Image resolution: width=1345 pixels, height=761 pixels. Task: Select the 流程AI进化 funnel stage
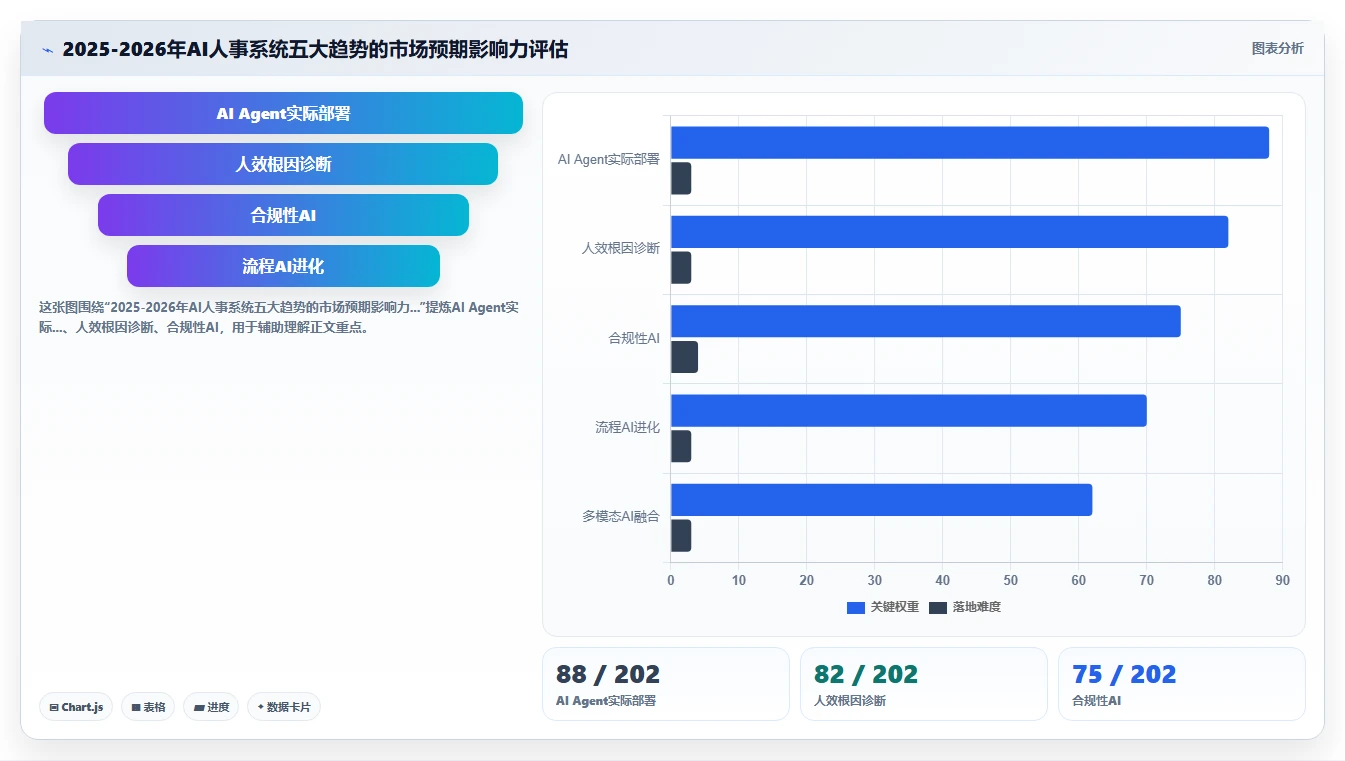tap(283, 266)
